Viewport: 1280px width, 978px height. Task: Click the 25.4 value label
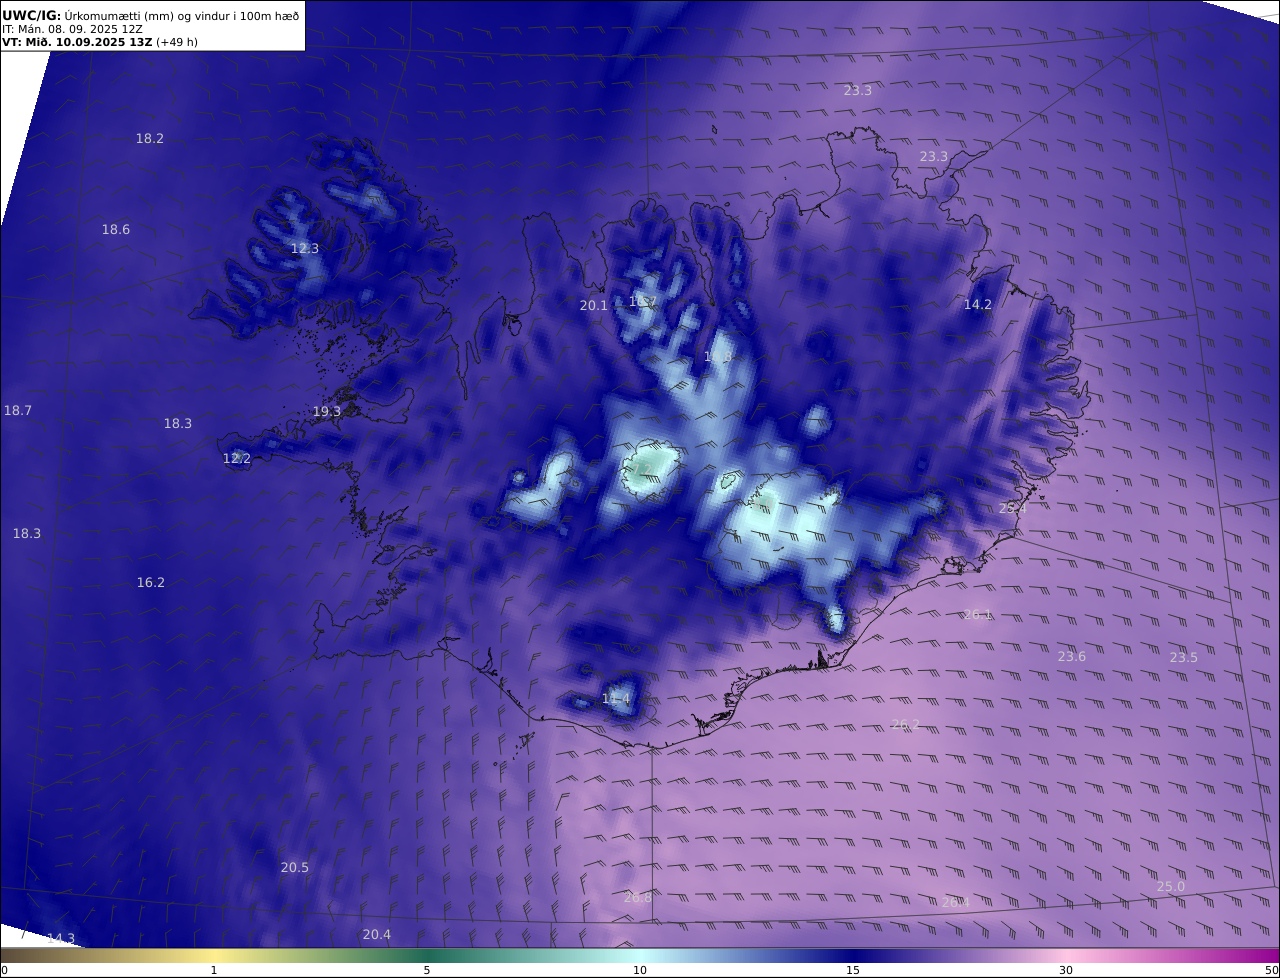click(x=1013, y=509)
